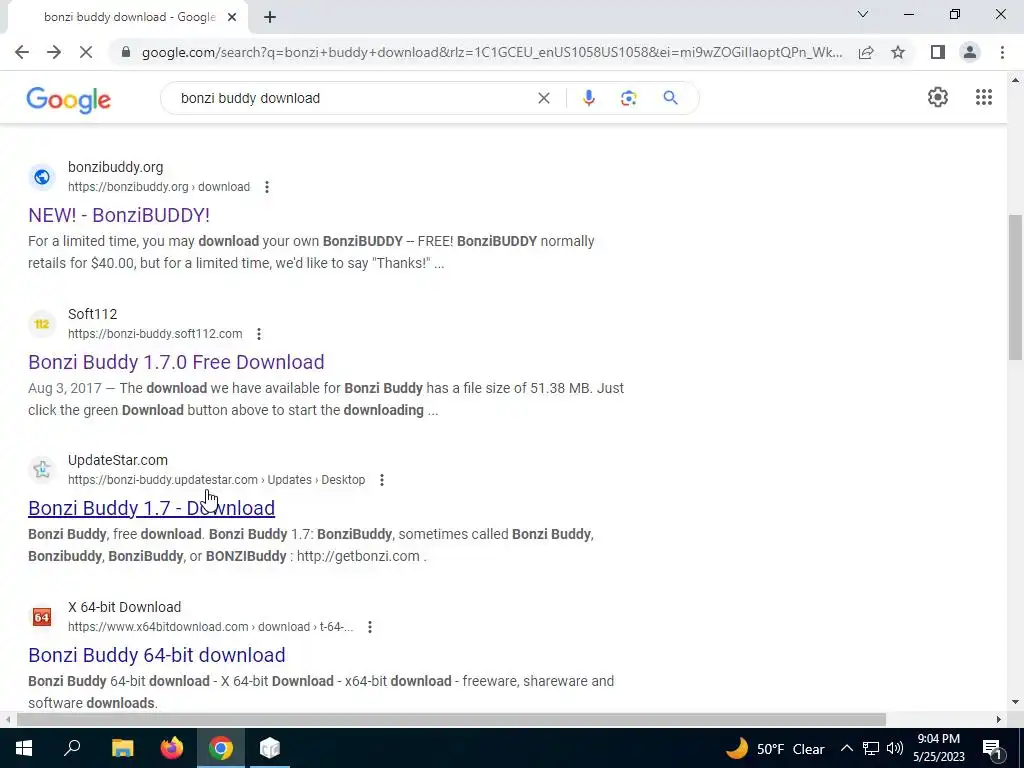The height and width of the screenshot is (768, 1024).
Task: Open the weather 50°F Clear widget
Action: 775,748
